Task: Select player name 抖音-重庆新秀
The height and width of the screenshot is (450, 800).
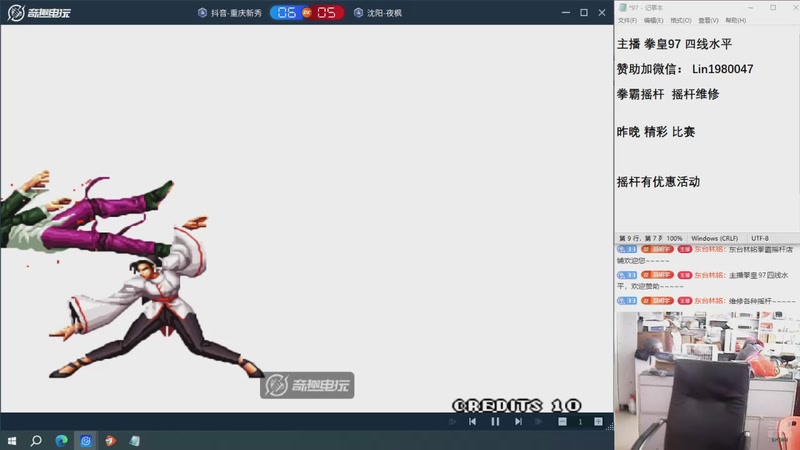Action: [x=236, y=13]
